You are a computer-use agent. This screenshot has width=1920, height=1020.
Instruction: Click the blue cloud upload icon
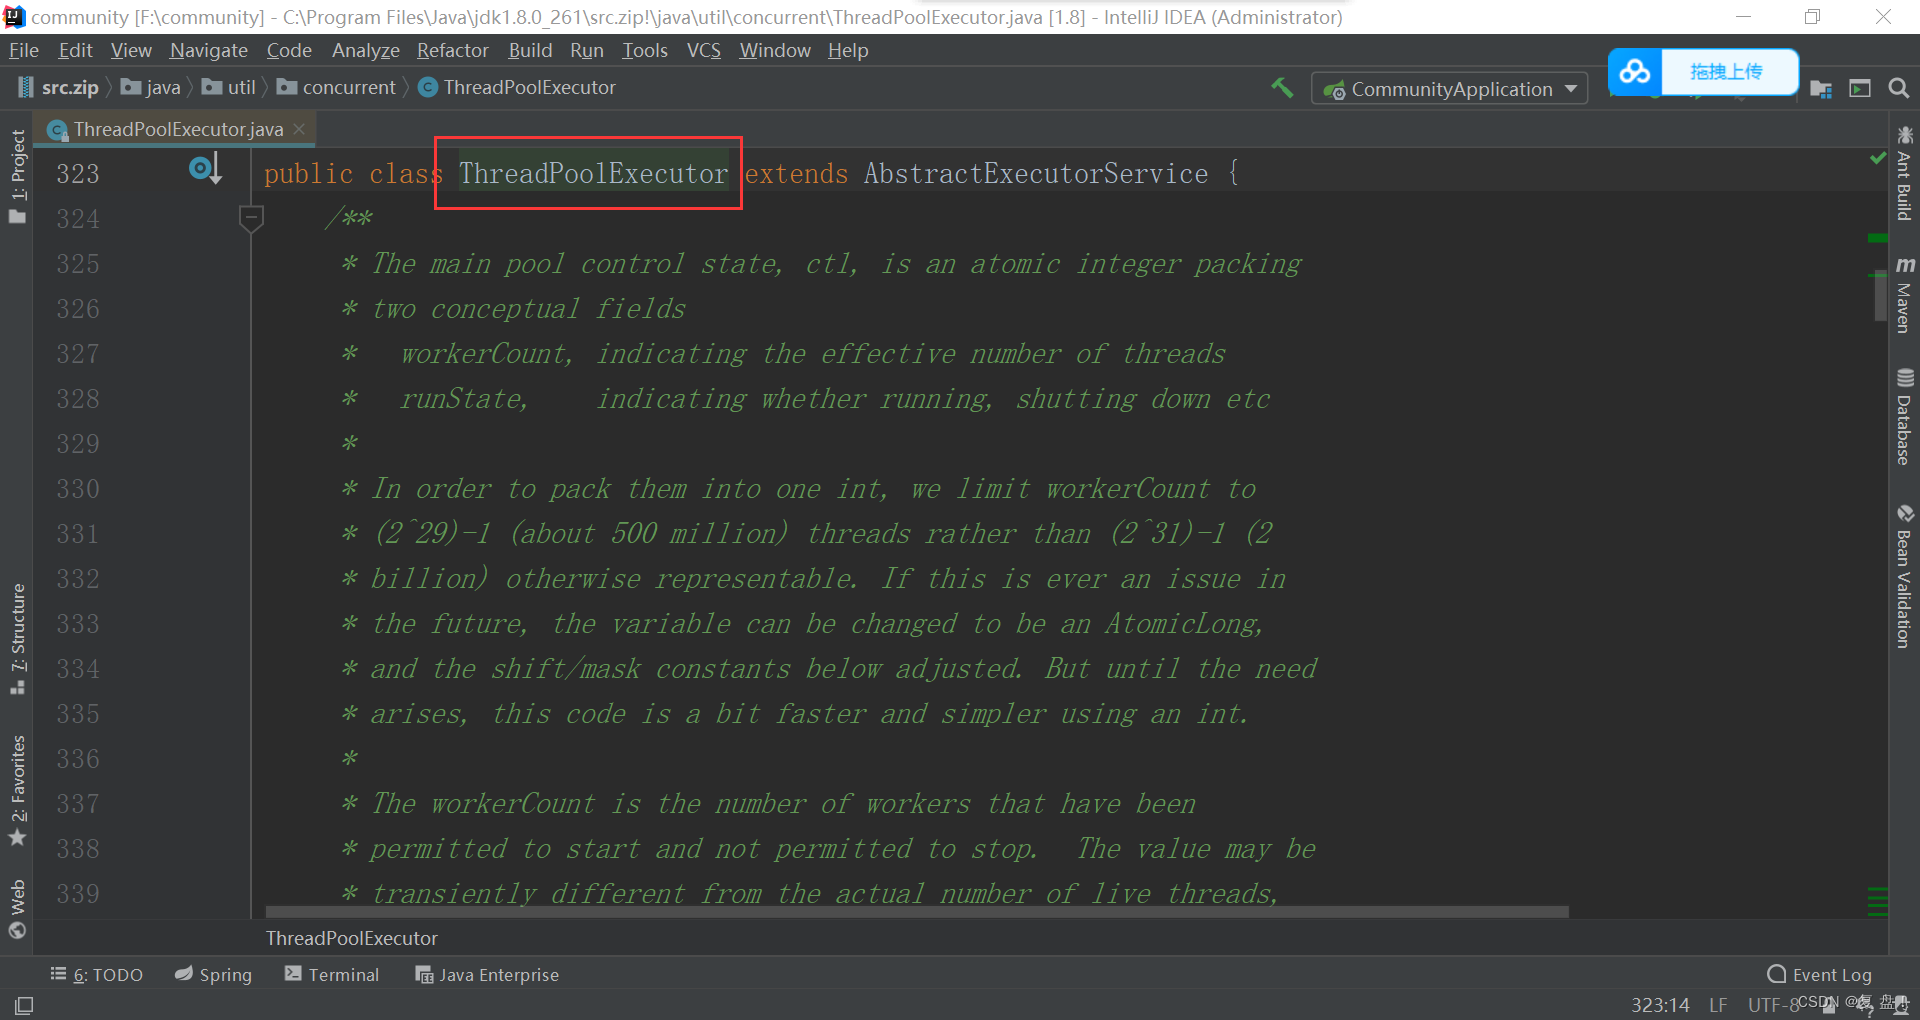click(x=1635, y=72)
